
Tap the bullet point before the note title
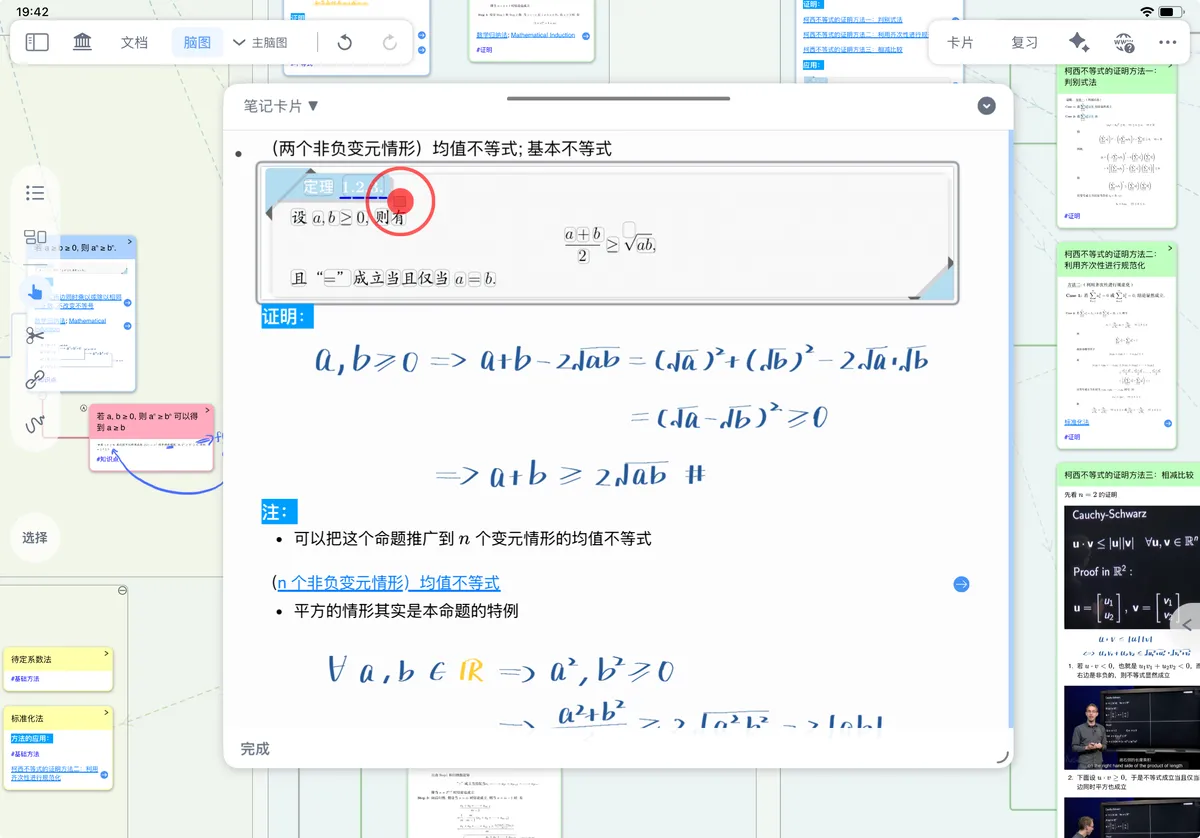(238, 153)
